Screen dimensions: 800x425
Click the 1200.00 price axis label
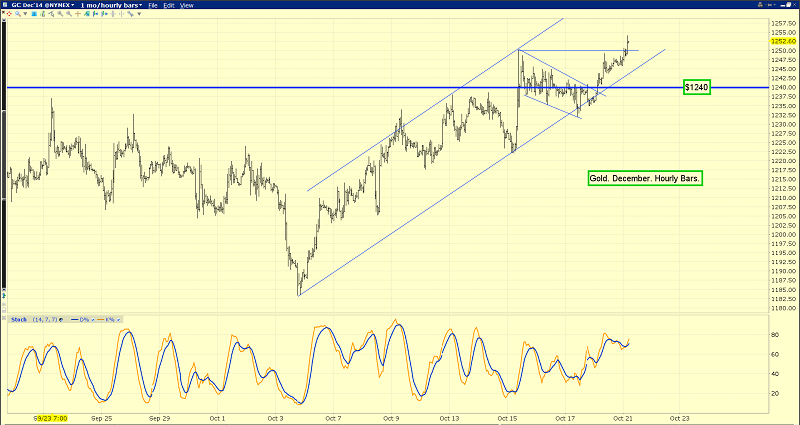pos(784,234)
